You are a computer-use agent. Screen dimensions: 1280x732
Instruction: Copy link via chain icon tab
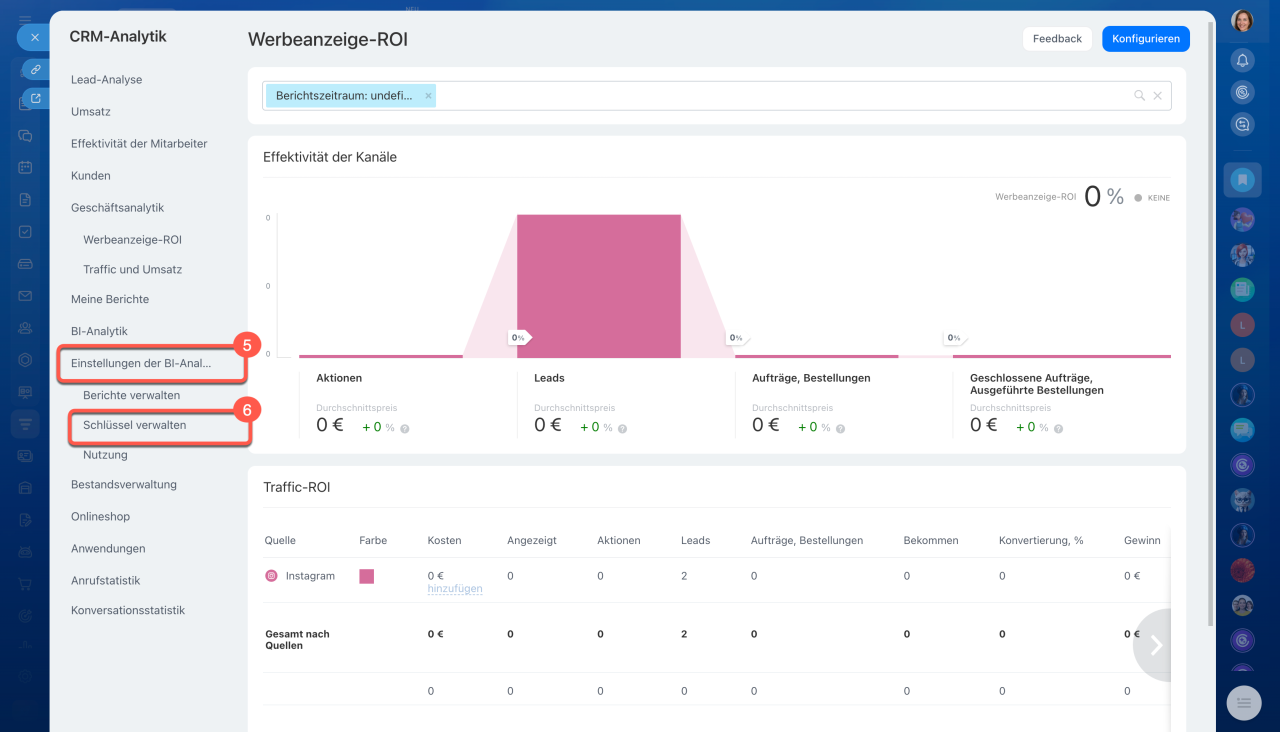coord(35,70)
